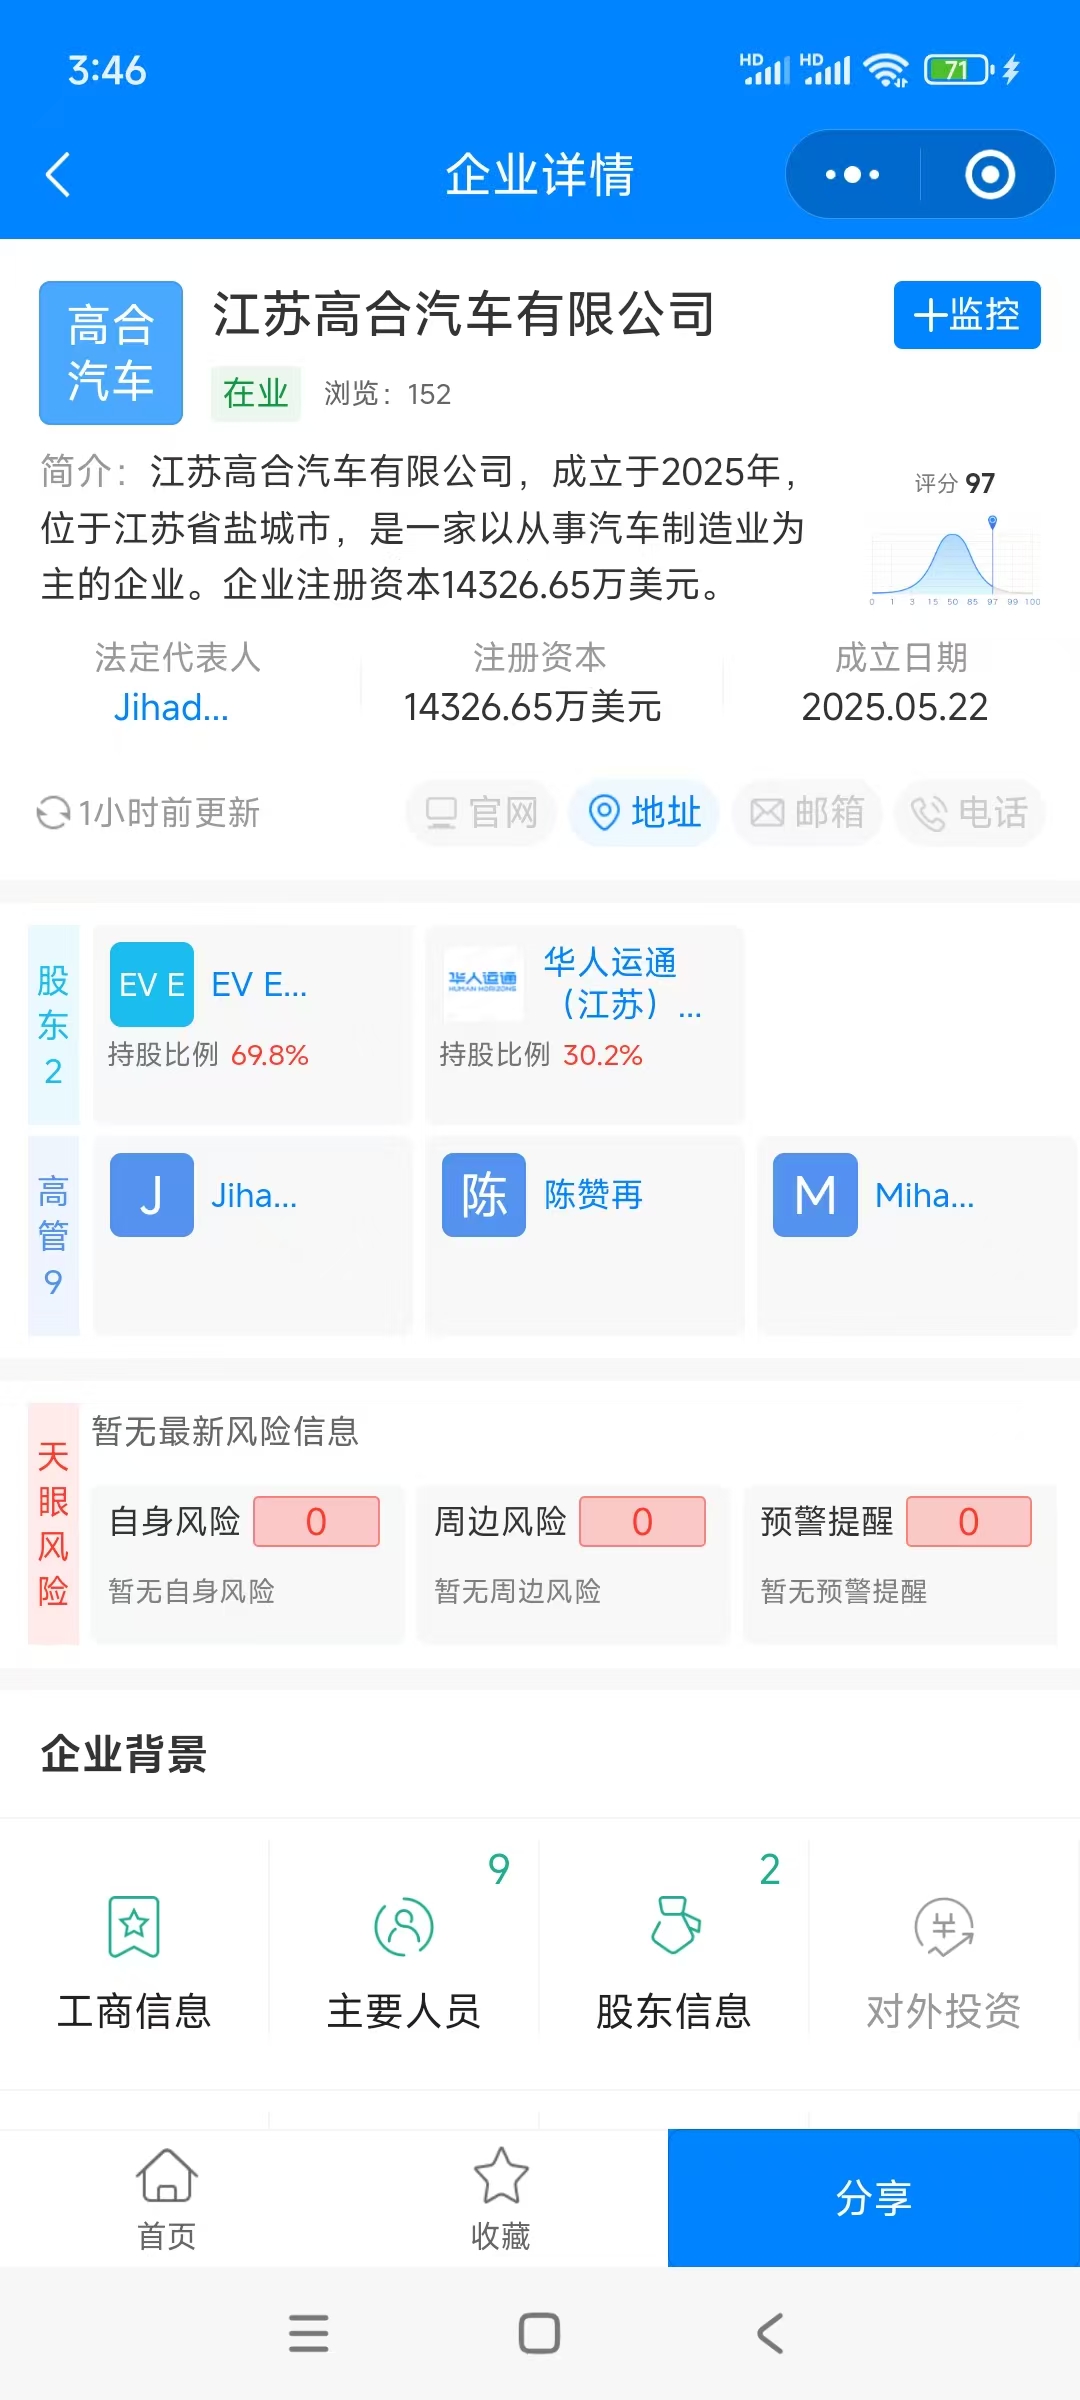Viewport: 1080px width, 2400px height.
Task: Share company via 分享 button
Action: 874,2198
